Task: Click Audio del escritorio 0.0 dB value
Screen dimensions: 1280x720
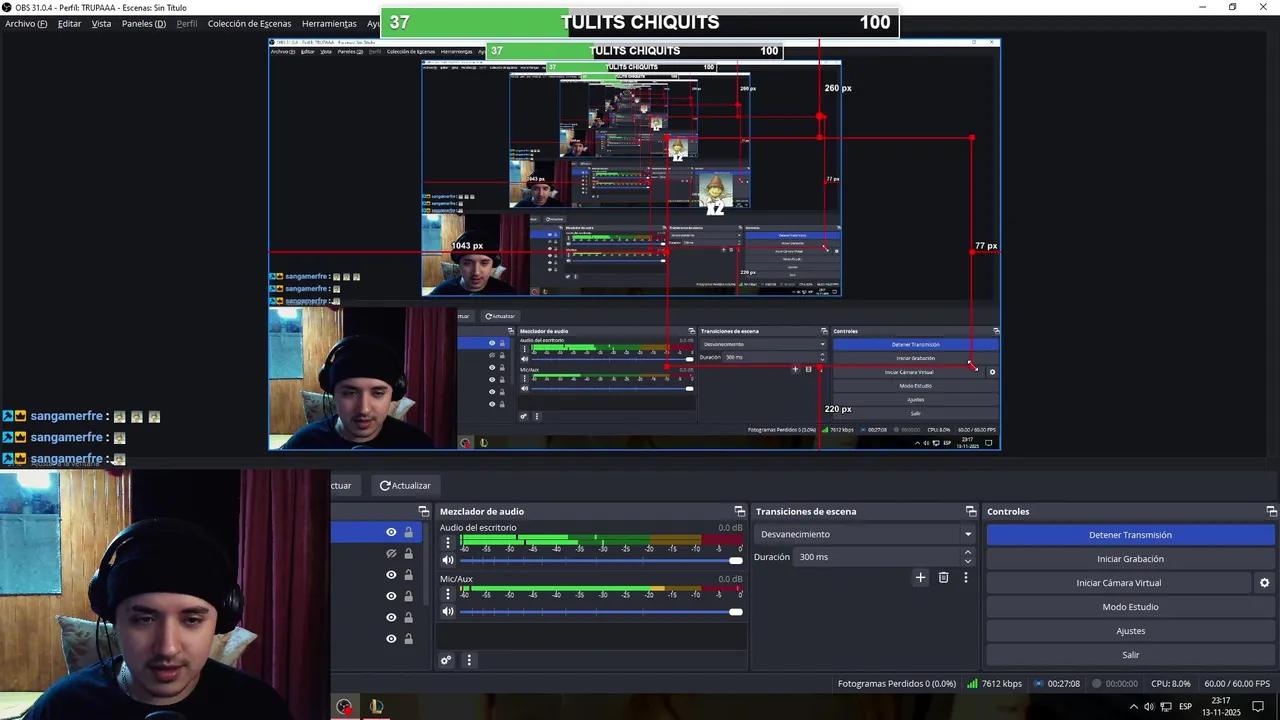Action: tap(730, 528)
